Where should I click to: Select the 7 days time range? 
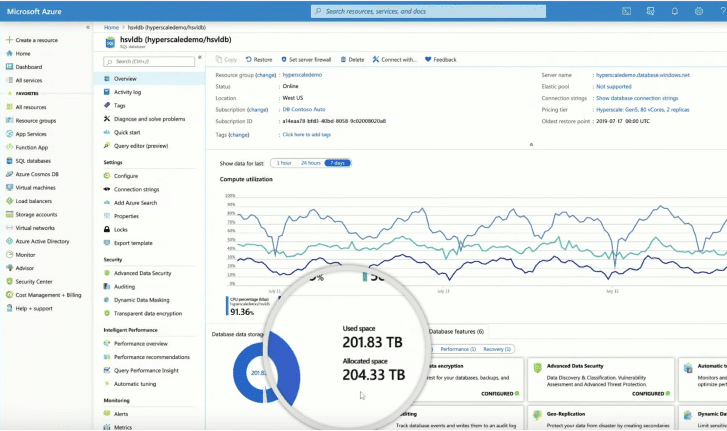pyautogui.click(x=338, y=163)
